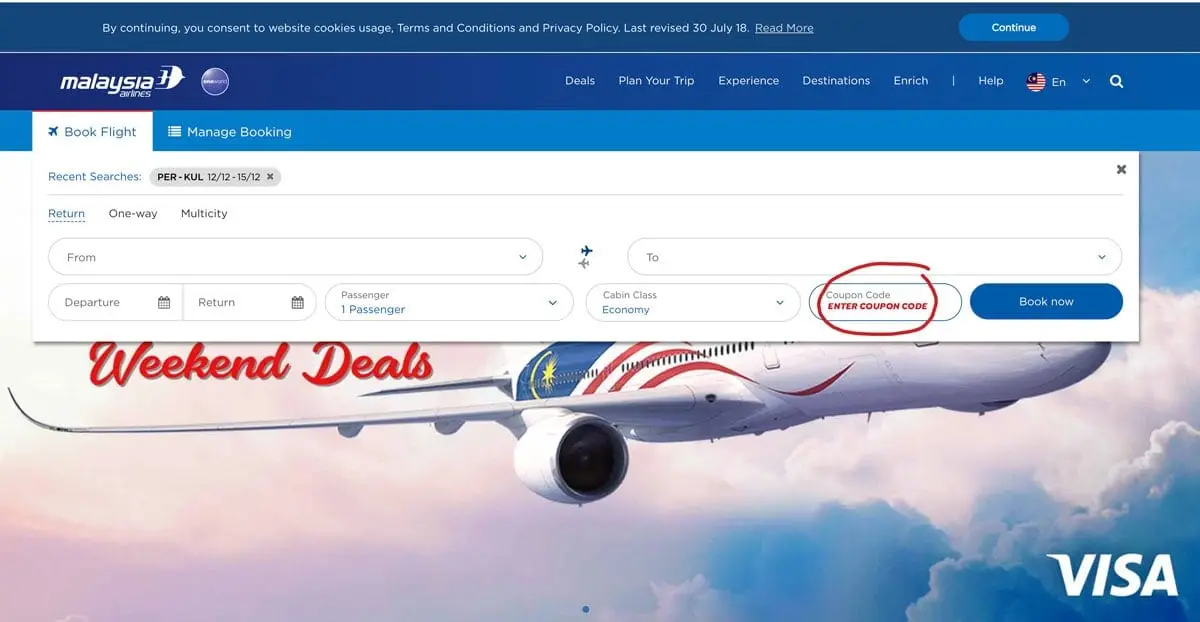Click the swap origin and destination planes icon
Image resolution: width=1200 pixels, height=622 pixels.
[x=585, y=257]
